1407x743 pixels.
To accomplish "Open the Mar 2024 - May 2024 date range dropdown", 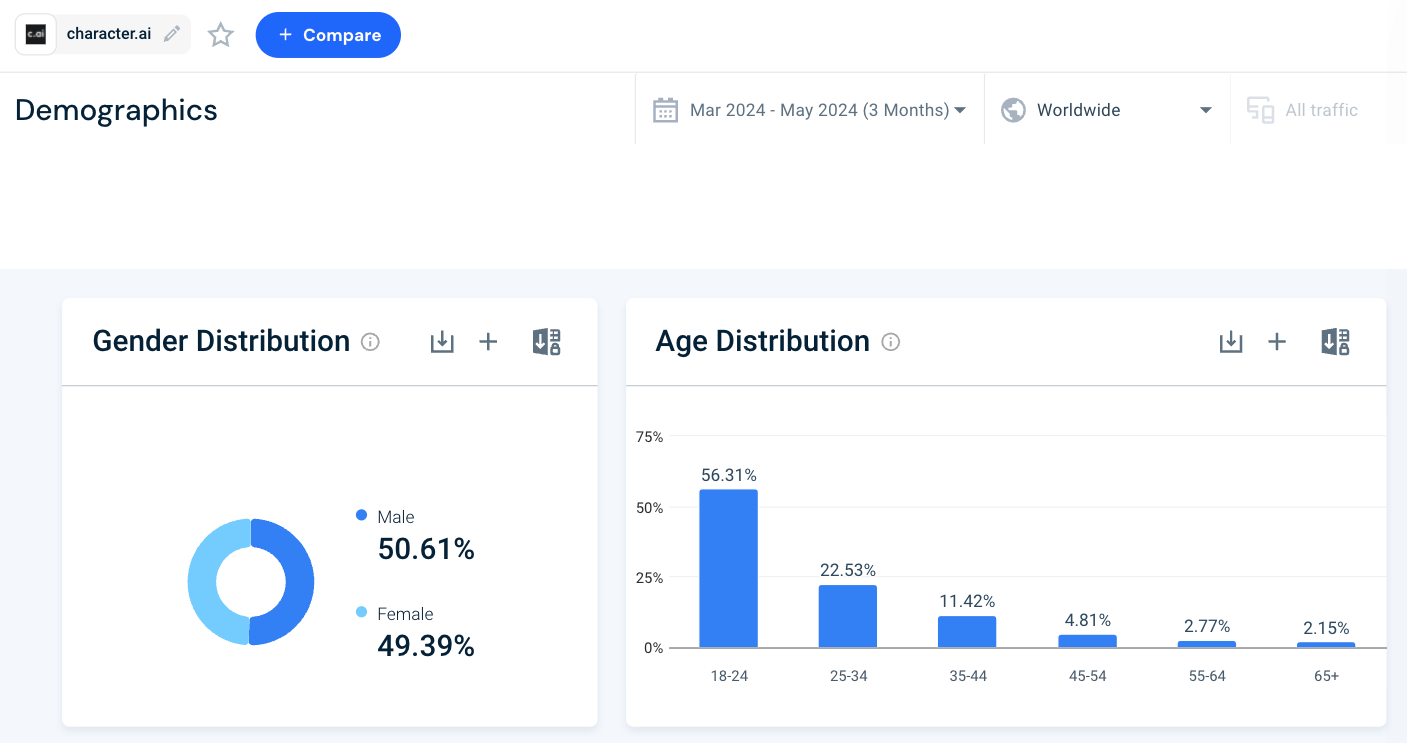I will pyautogui.click(x=809, y=110).
